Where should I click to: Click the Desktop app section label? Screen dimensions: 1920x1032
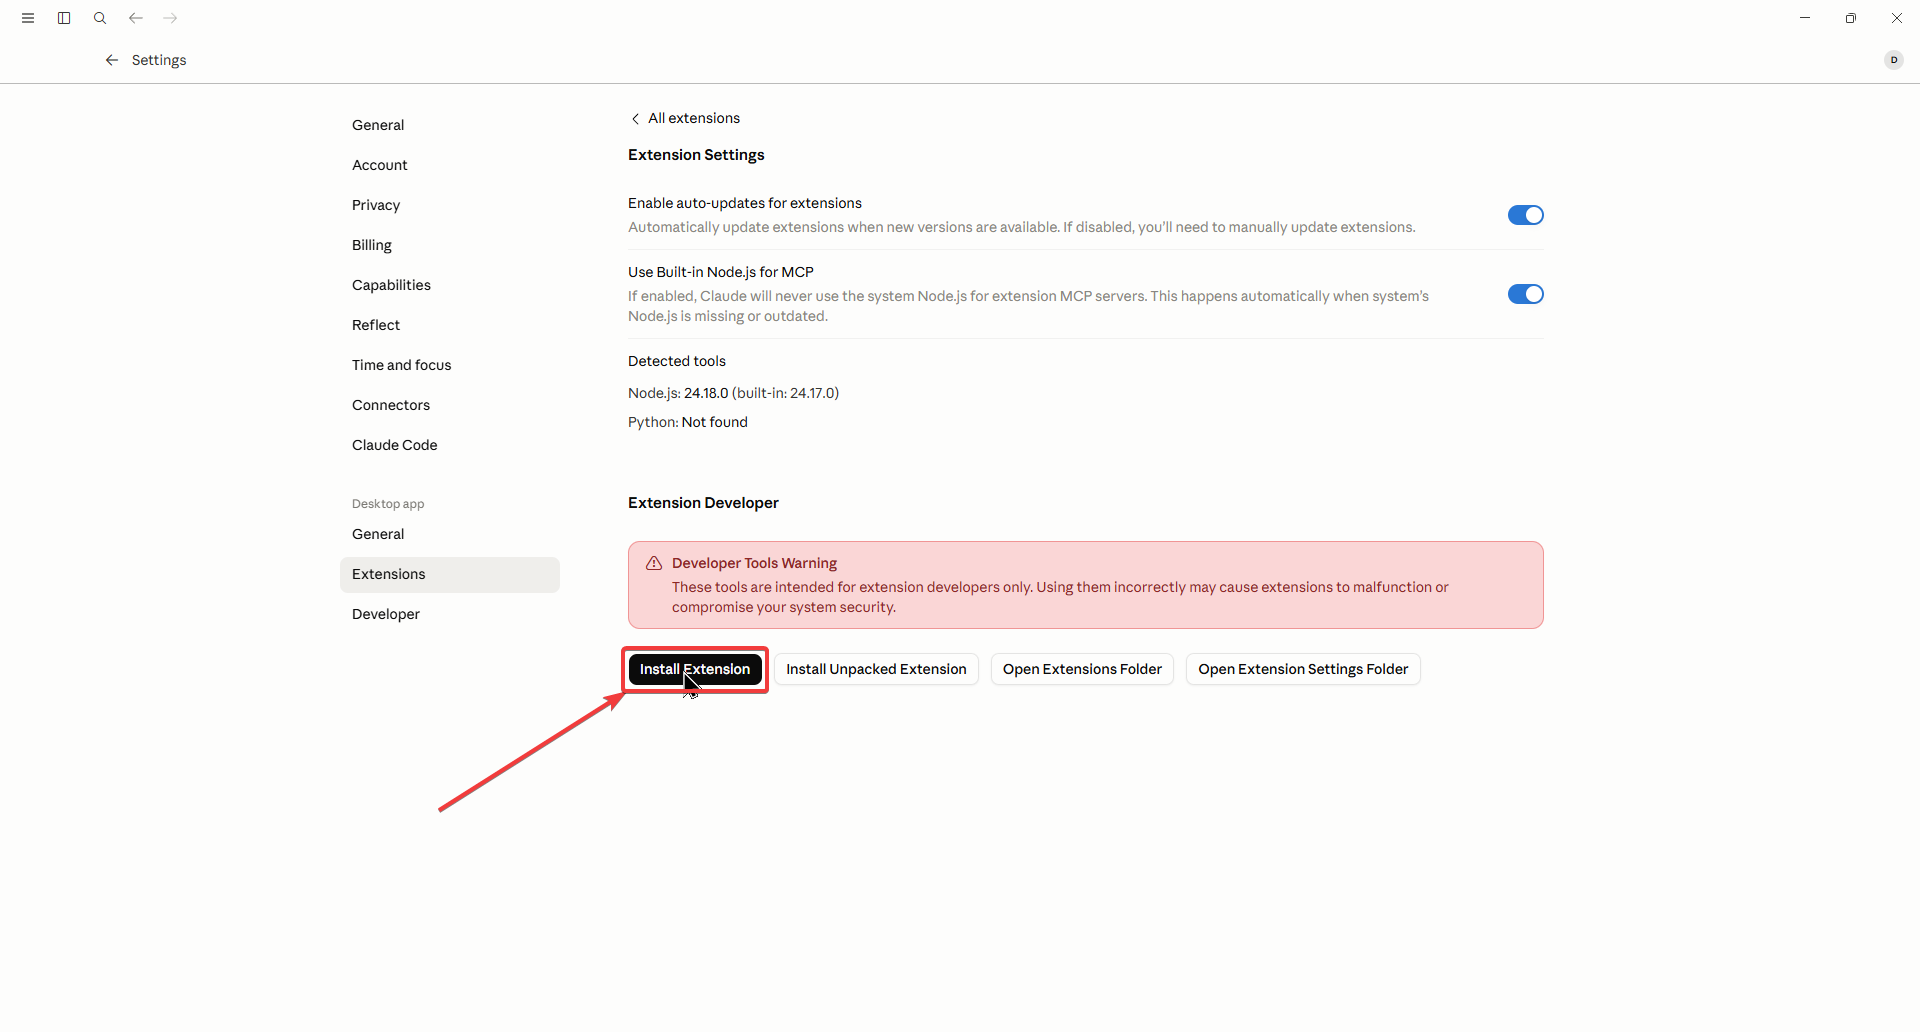(x=388, y=504)
